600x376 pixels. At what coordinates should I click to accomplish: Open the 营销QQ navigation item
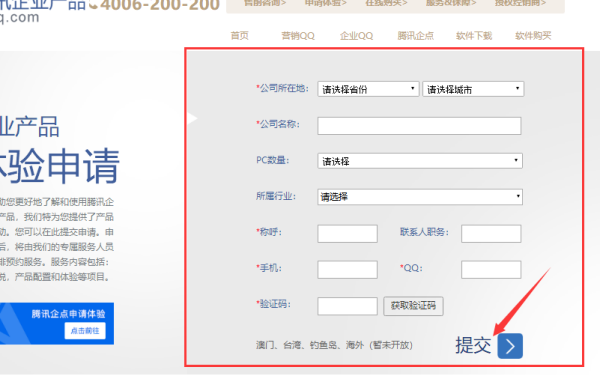coord(298,36)
